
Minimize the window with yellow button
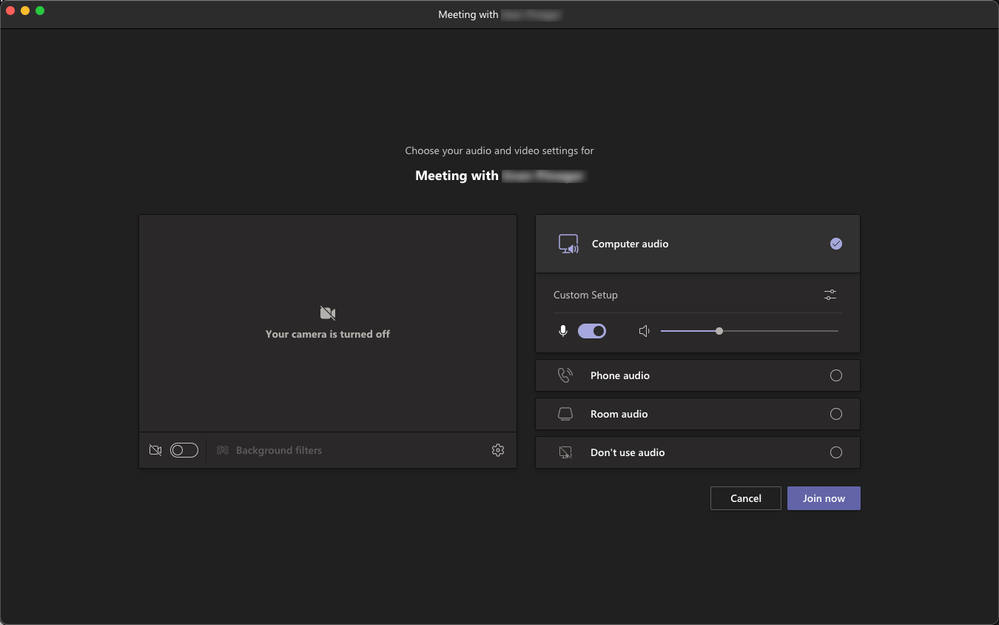pos(25,11)
